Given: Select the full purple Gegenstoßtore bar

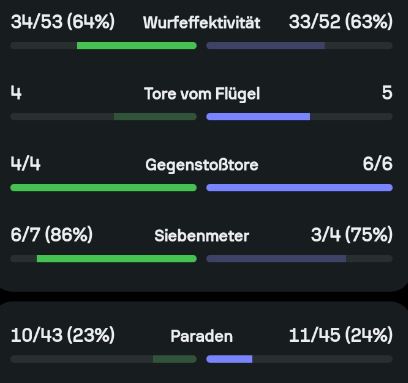Looking at the screenshot, I should tap(299, 188).
